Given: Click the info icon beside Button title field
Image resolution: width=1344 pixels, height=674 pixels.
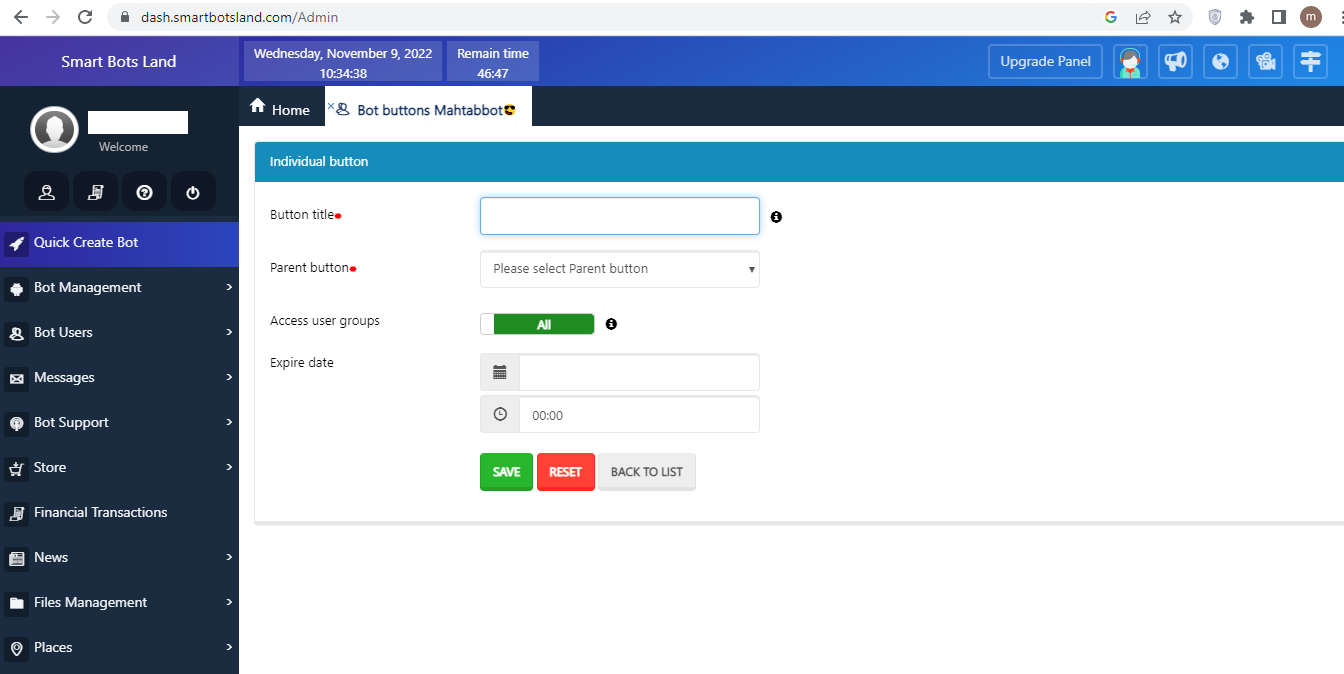Looking at the screenshot, I should pyautogui.click(x=776, y=217).
